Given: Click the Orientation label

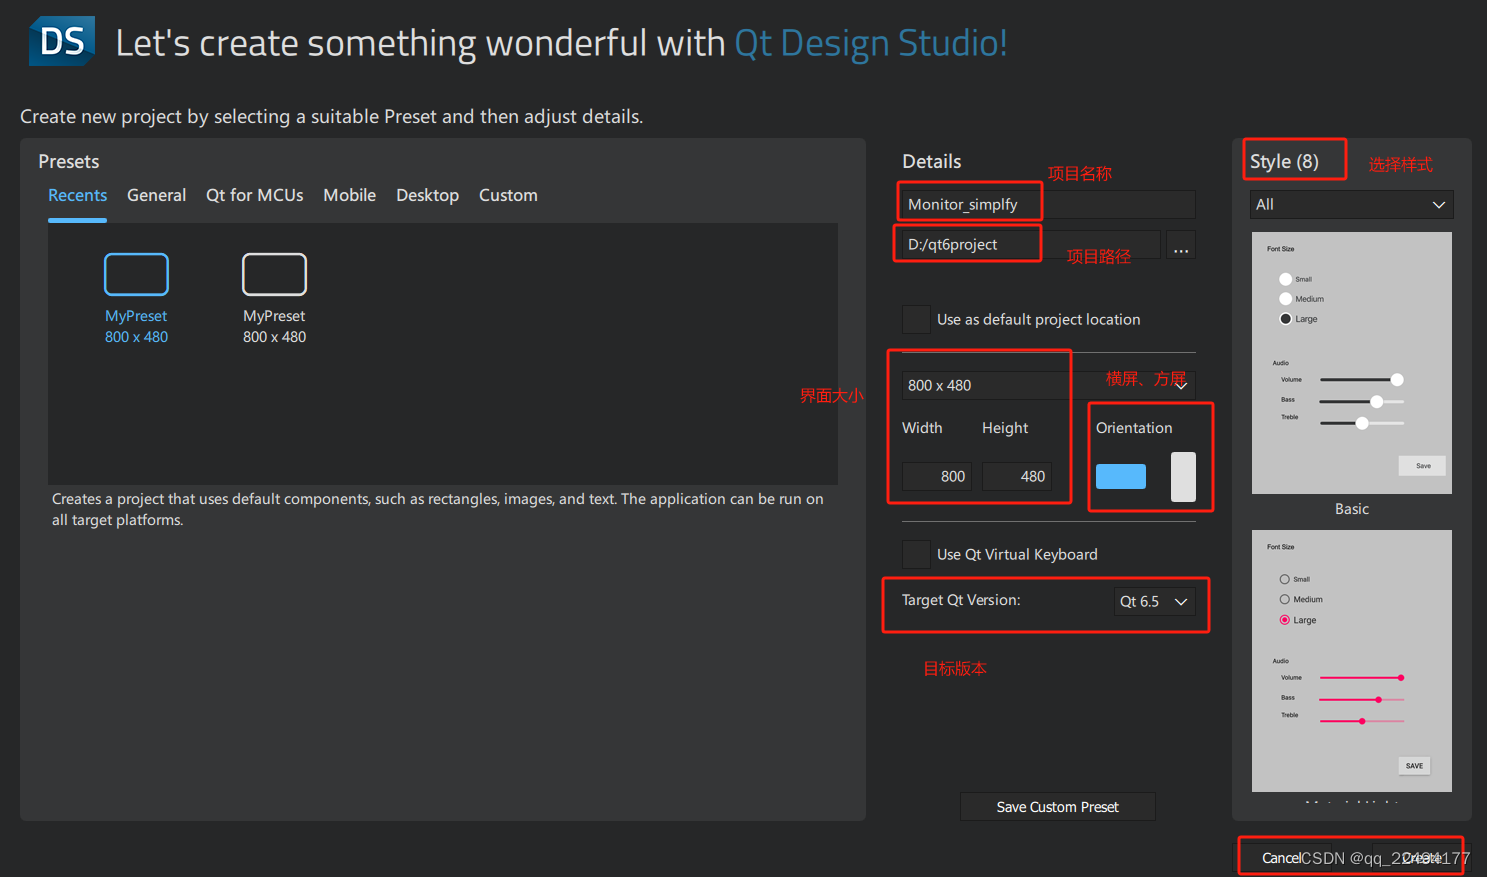Looking at the screenshot, I should 1134,428.
